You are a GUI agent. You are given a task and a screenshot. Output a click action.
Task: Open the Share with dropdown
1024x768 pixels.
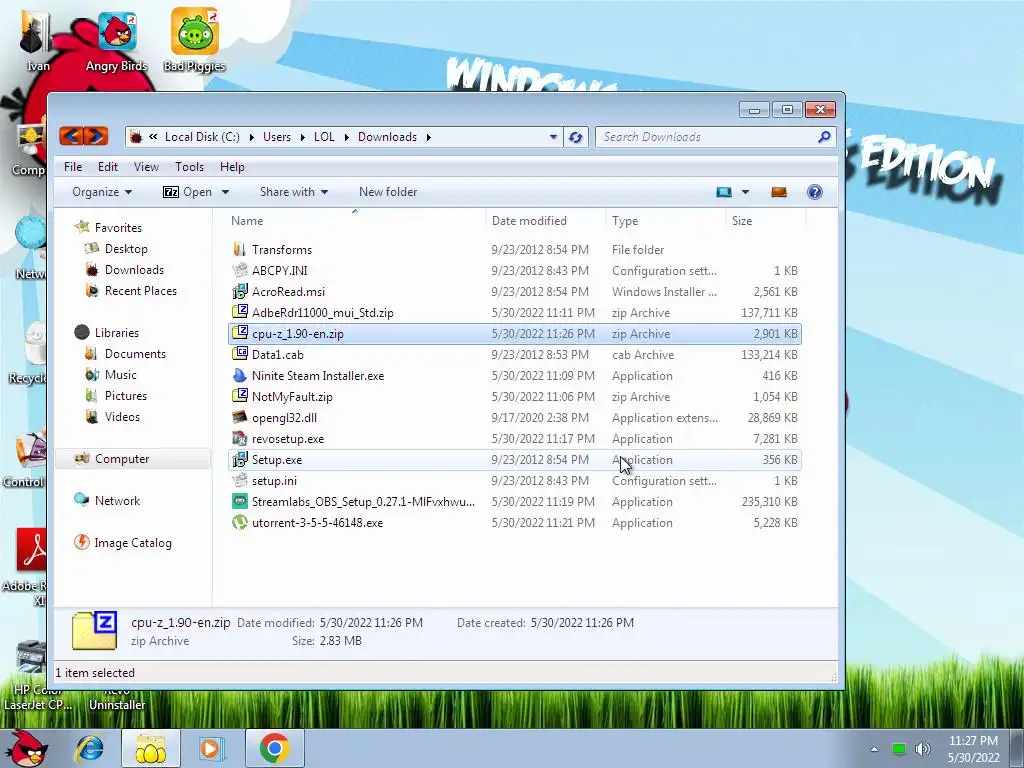tap(294, 192)
